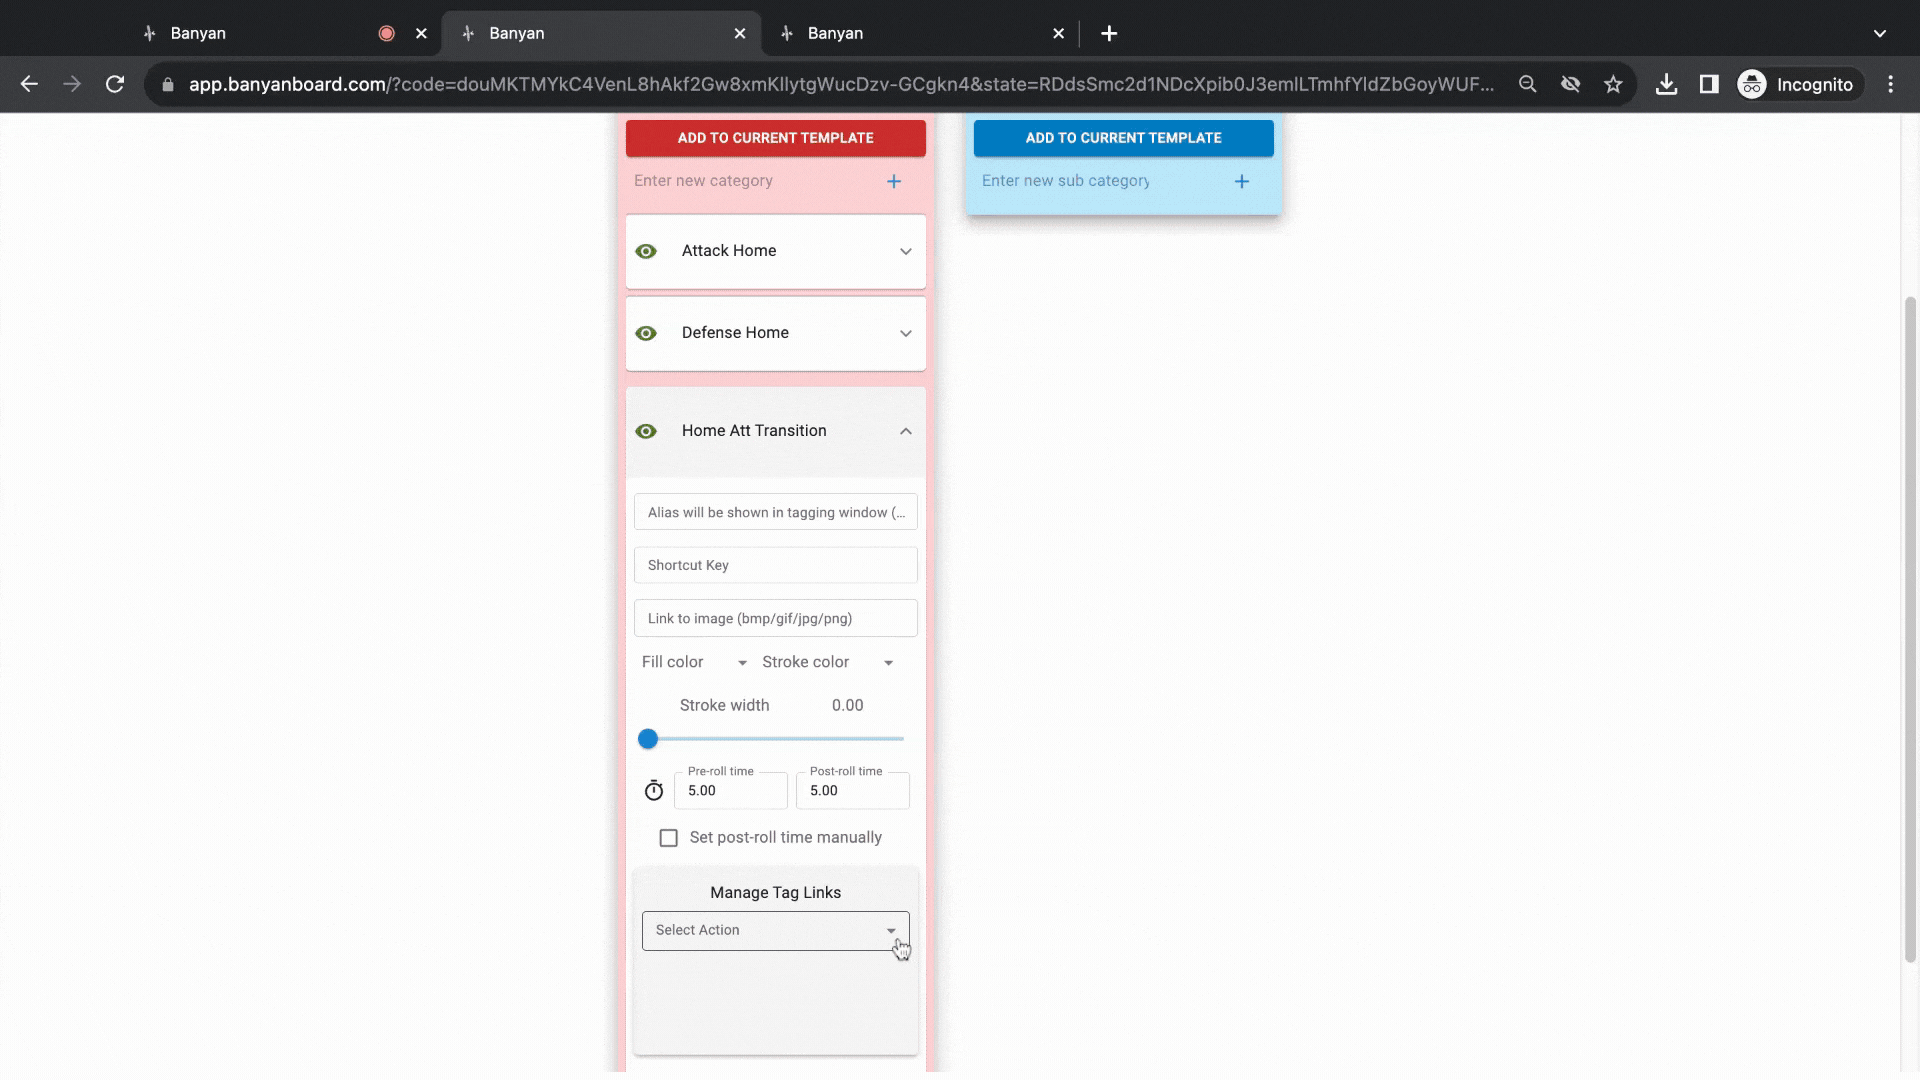Click the red Add To Current Template button

[776, 138]
